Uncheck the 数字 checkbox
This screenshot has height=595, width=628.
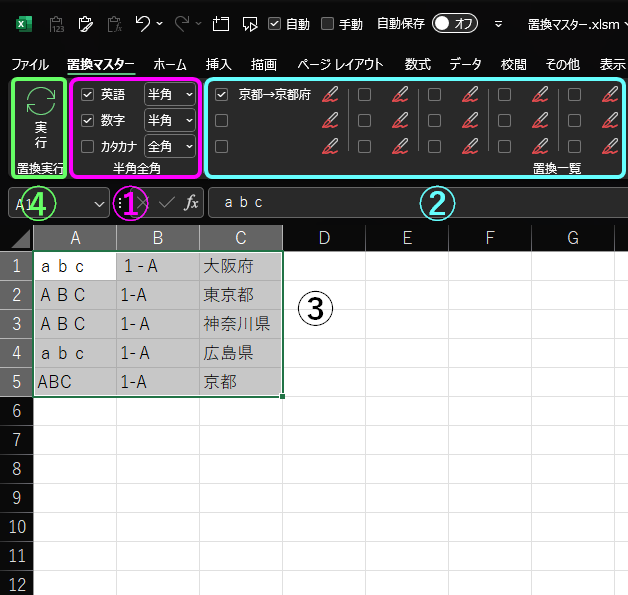[x=87, y=121]
